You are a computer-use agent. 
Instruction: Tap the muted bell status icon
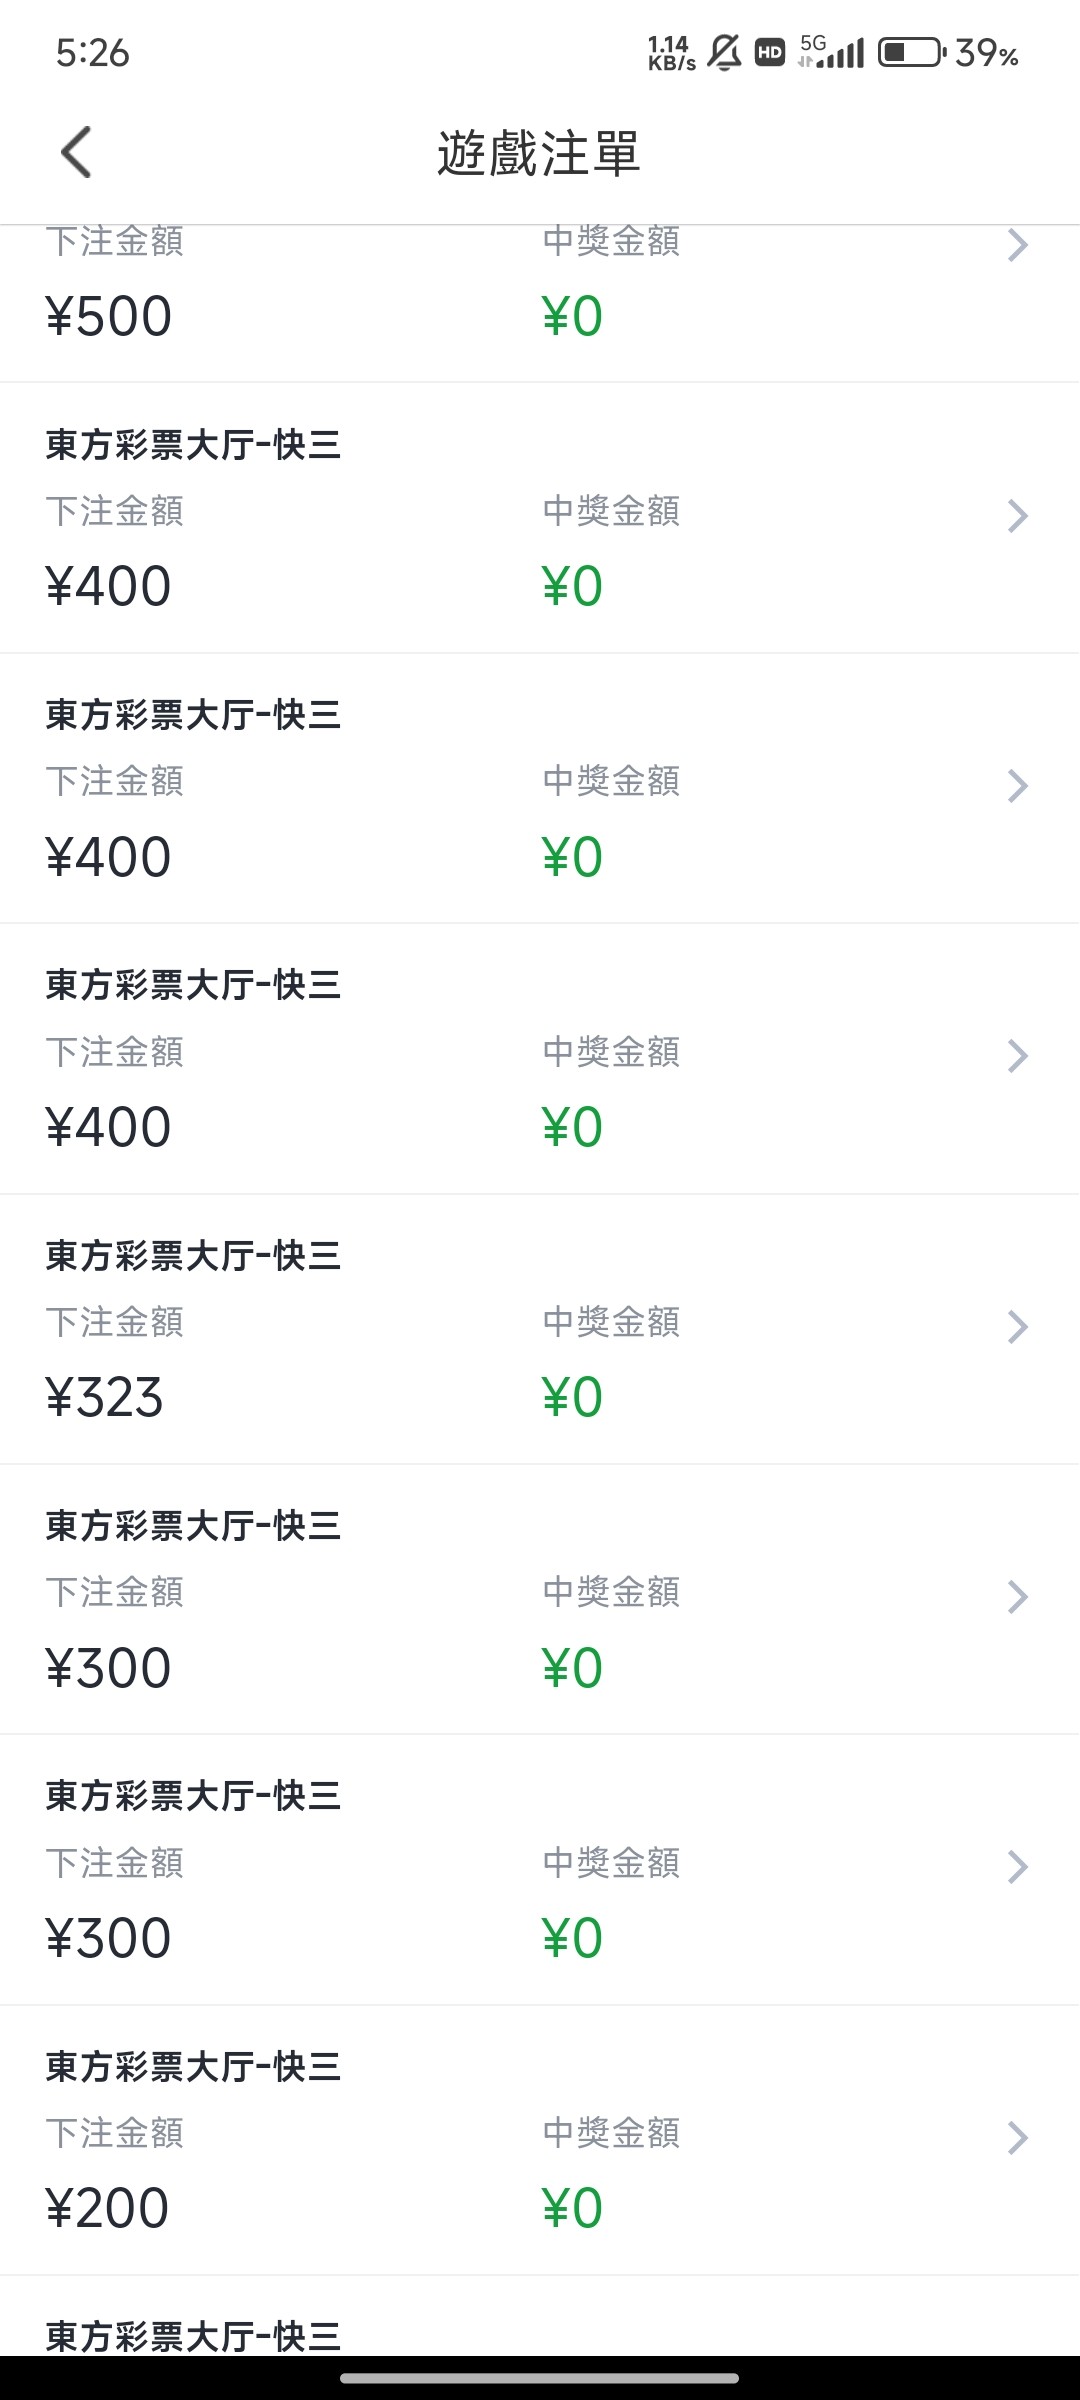tap(724, 52)
